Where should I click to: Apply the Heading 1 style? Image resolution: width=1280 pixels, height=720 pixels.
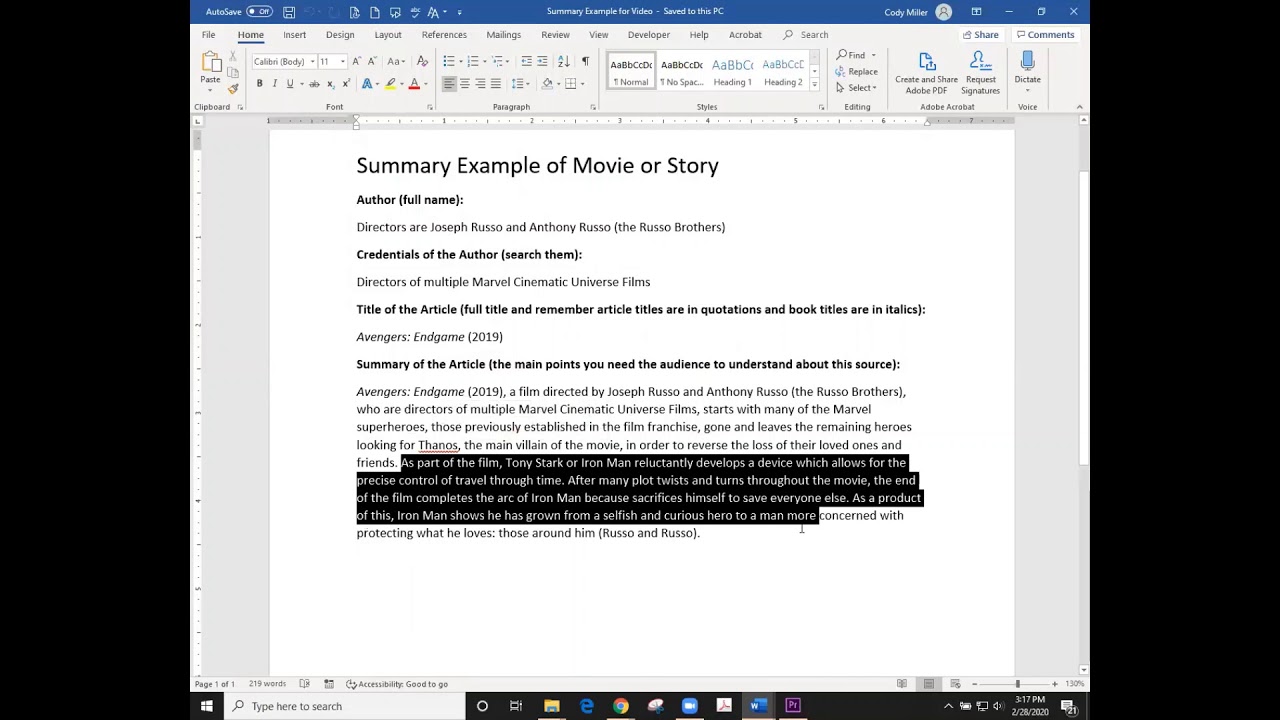click(x=732, y=72)
